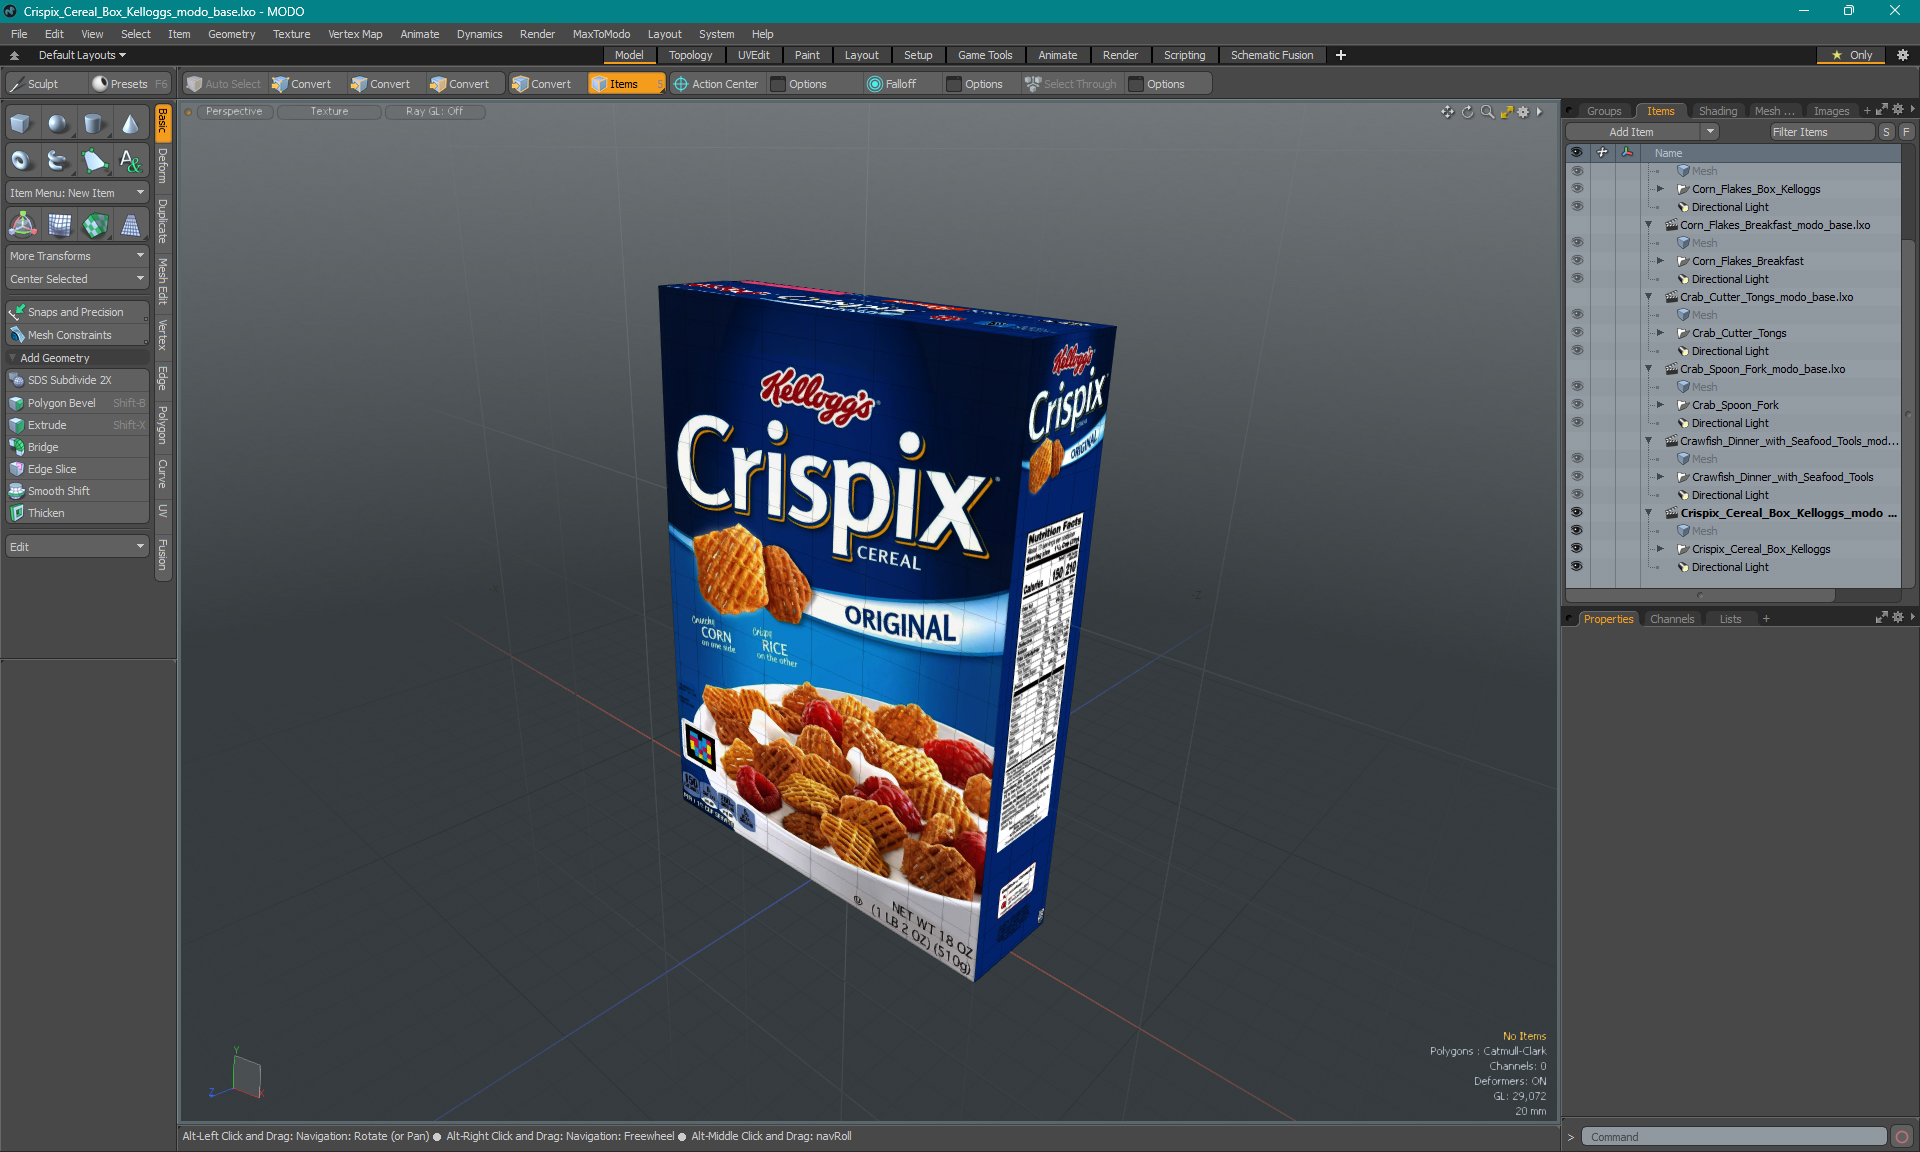Toggle visibility of Crispix_Cereal_Box_Kelloggs_modo scene
Viewport: 1920px width, 1152px height.
pos(1577,513)
